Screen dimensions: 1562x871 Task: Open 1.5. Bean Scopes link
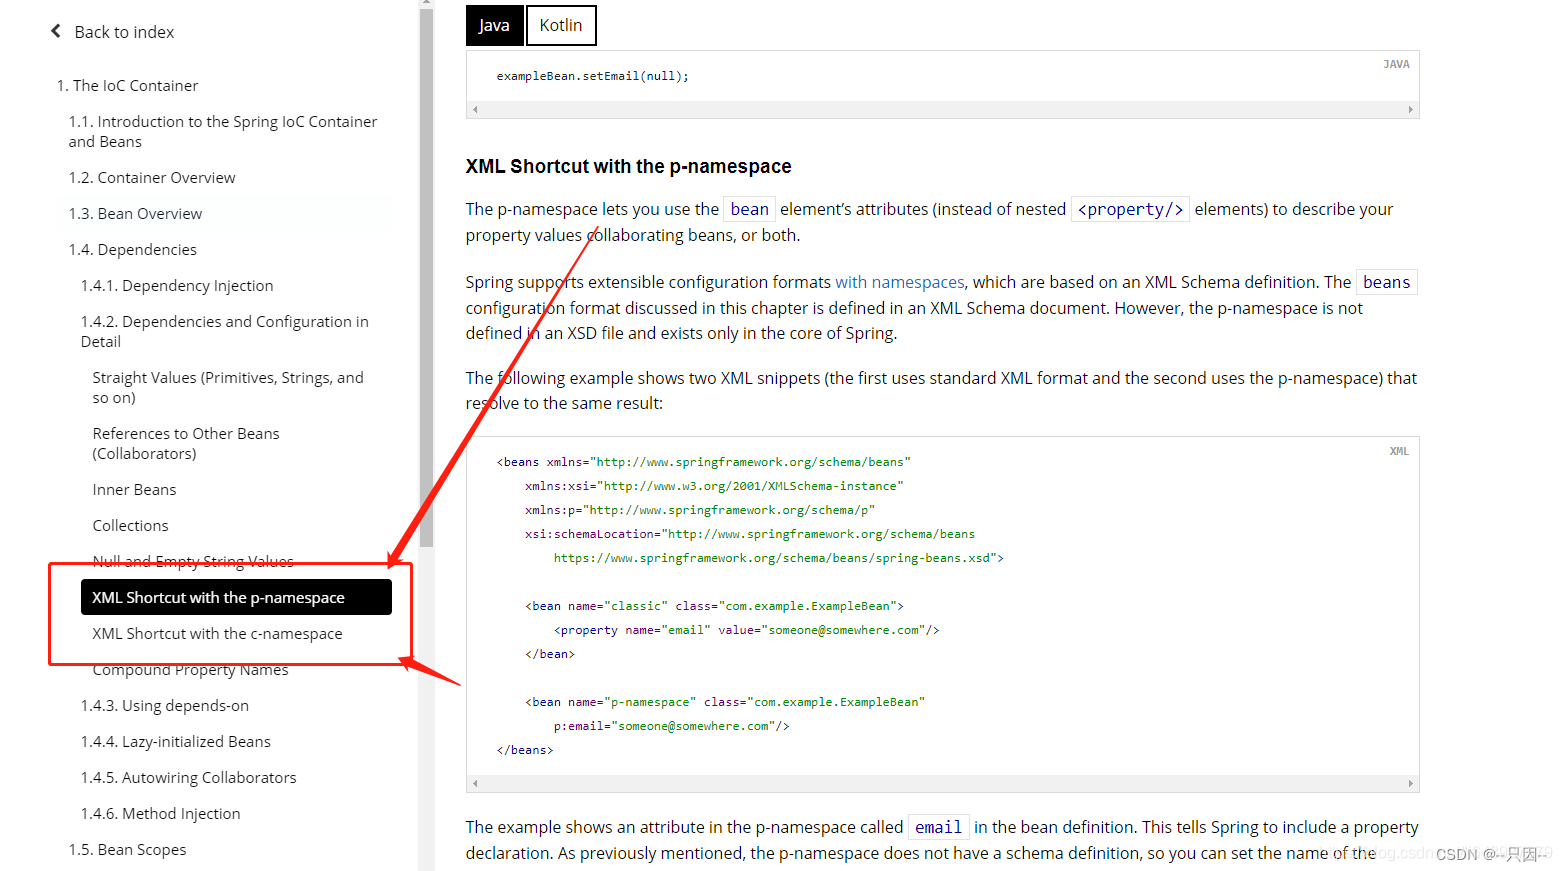click(x=127, y=849)
